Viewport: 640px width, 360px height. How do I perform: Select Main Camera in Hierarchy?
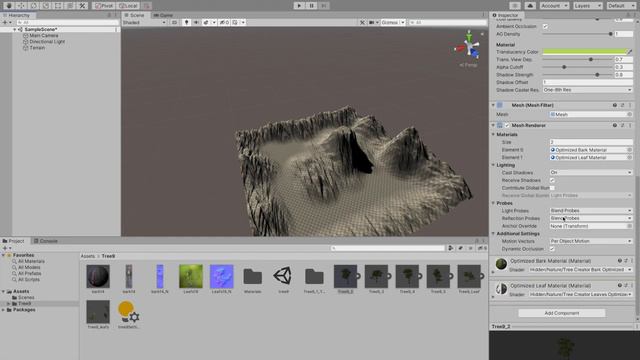pos(43,36)
